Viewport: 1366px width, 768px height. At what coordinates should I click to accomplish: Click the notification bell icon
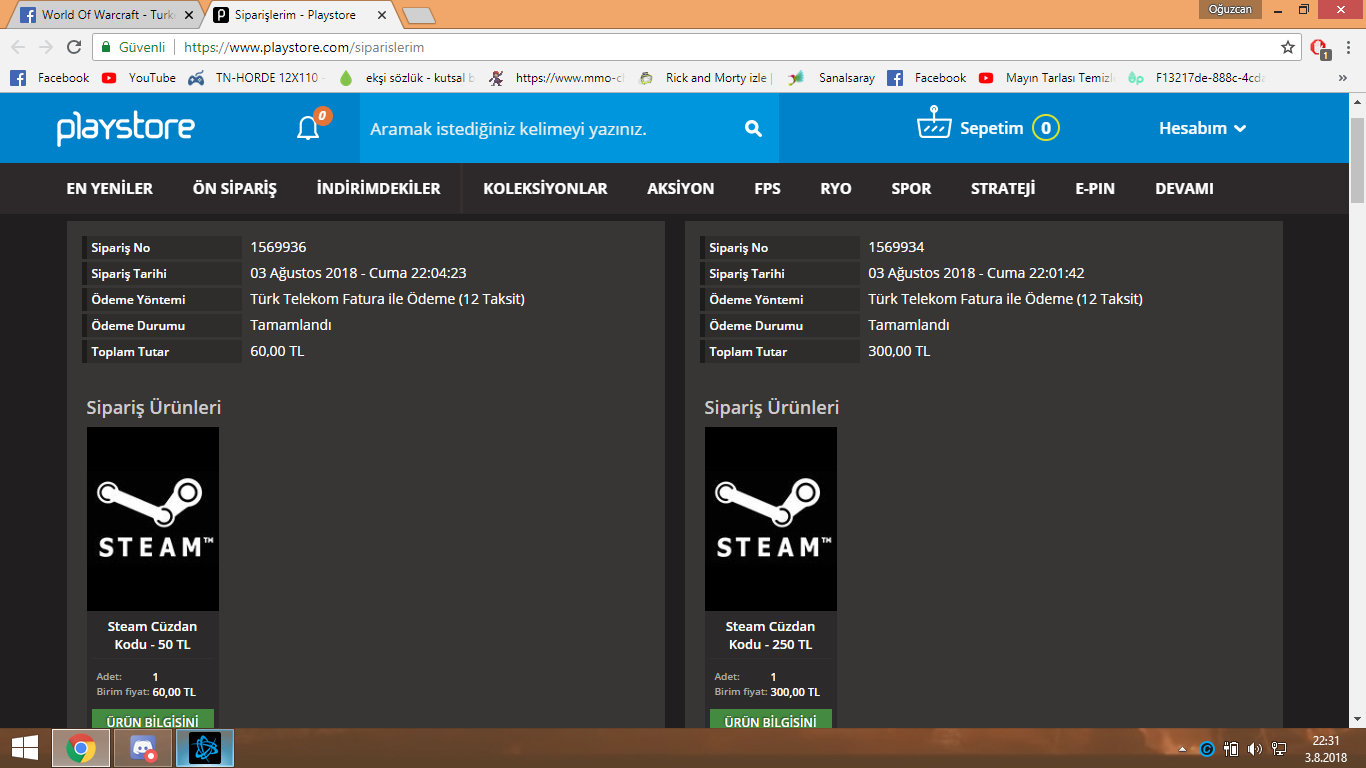point(308,129)
